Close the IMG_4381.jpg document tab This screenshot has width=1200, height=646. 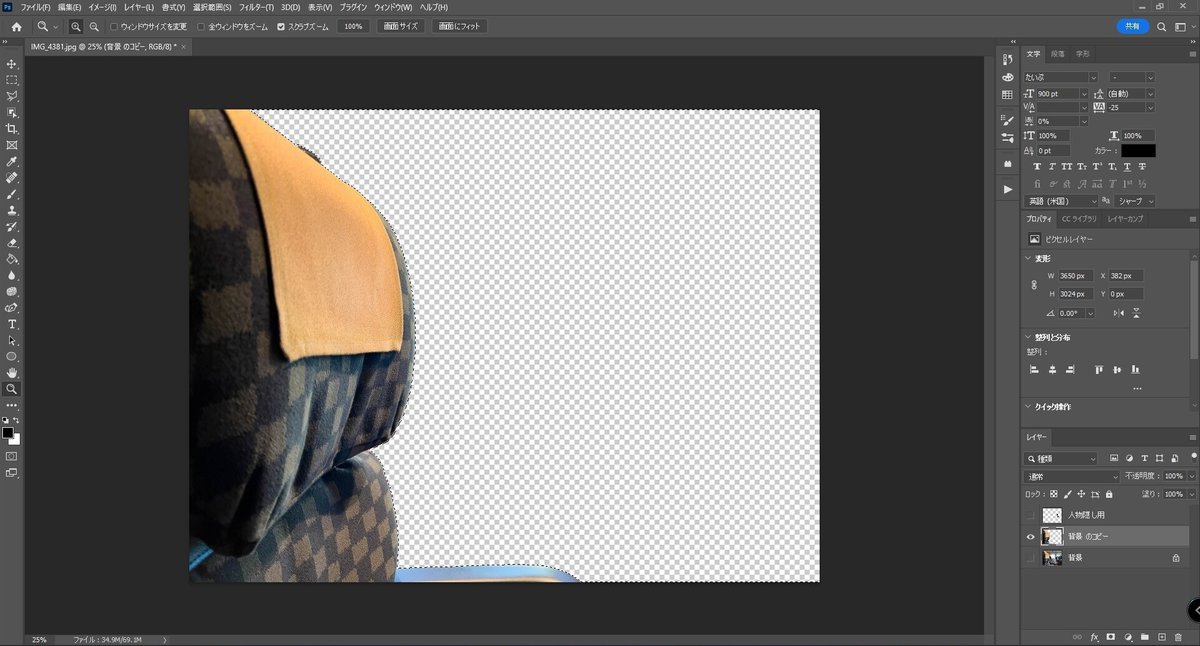coord(184,47)
